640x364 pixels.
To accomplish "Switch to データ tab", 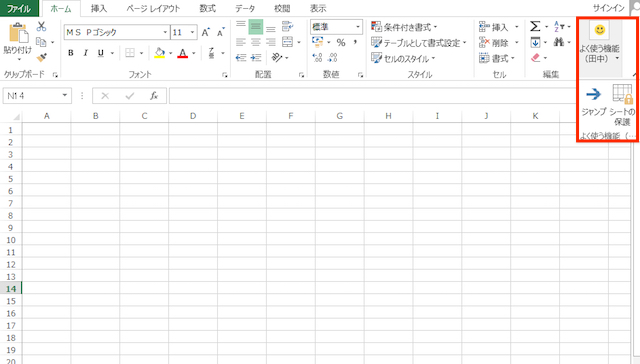I will click(x=244, y=8).
